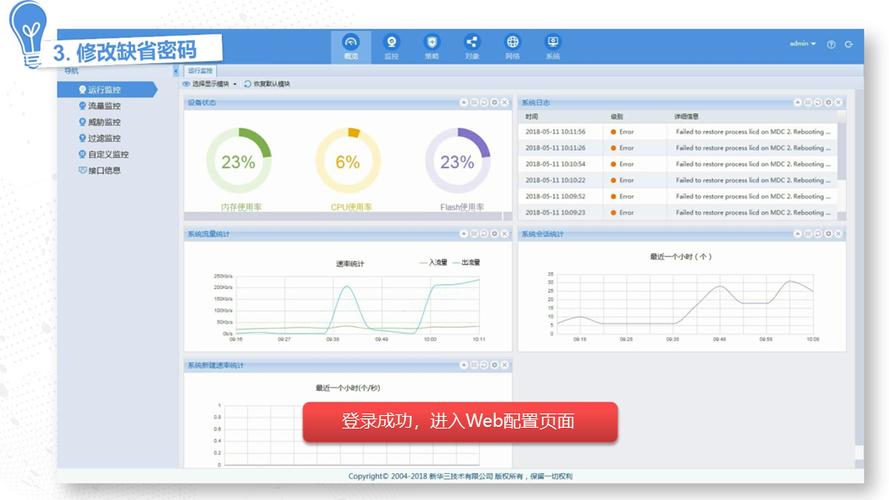Maximize the 系统会话统计 panel

tap(808, 234)
